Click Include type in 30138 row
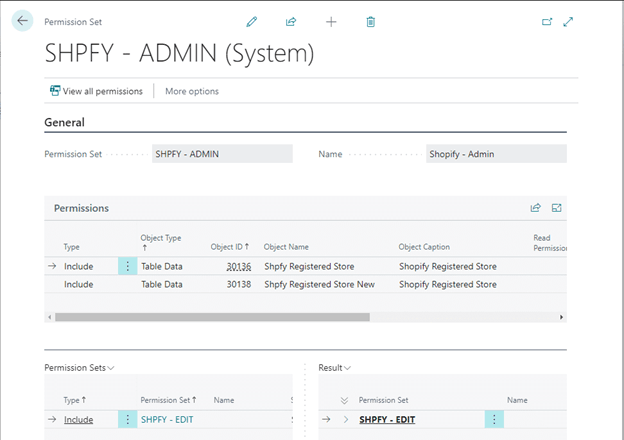 [78, 284]
